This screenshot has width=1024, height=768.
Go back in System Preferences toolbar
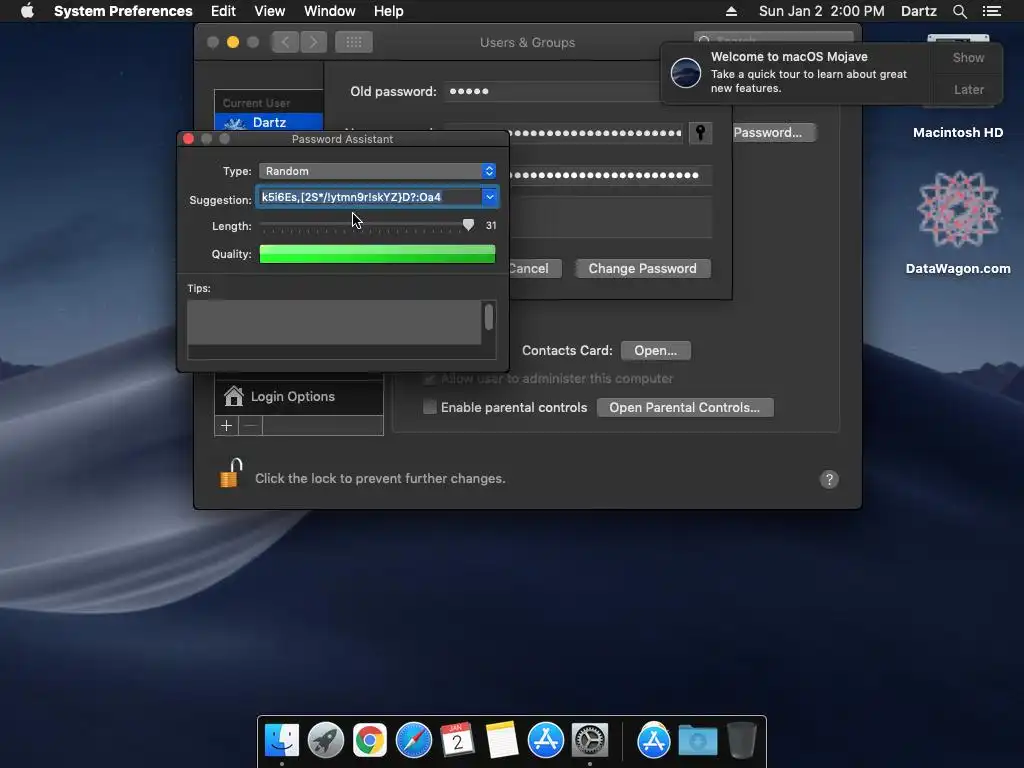point(285,42)
